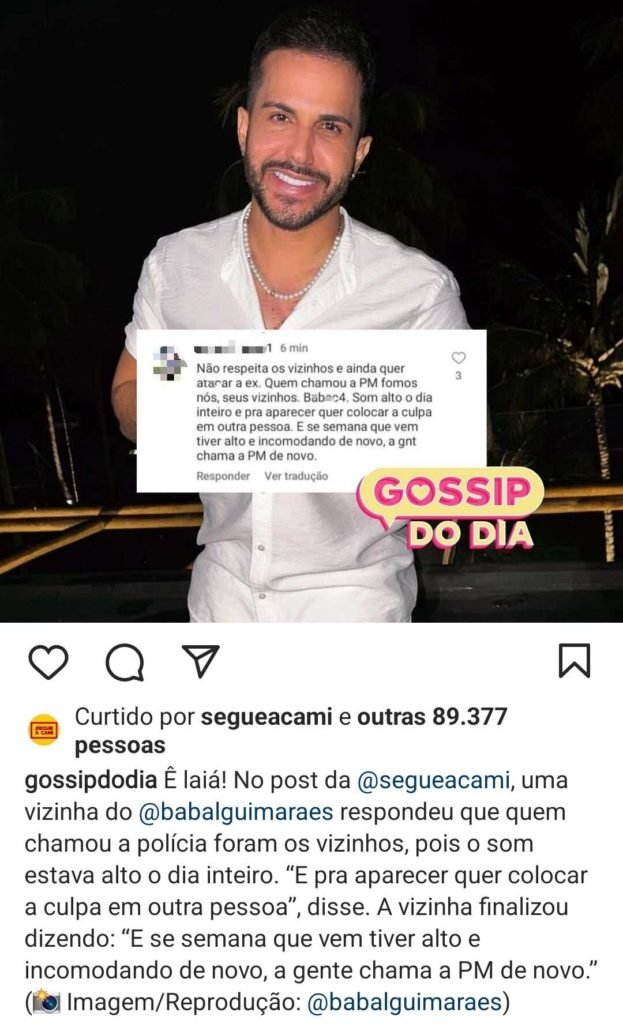The width and height of the screenshot is (623, 1024).
Task: Like the post with the heart icon
Action: [49, 662]
